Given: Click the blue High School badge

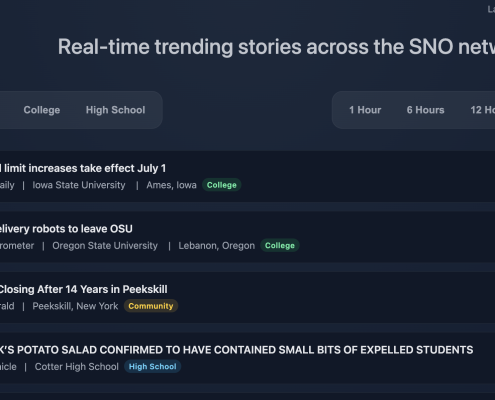Looking at the screenshot, I should [153, 367].
